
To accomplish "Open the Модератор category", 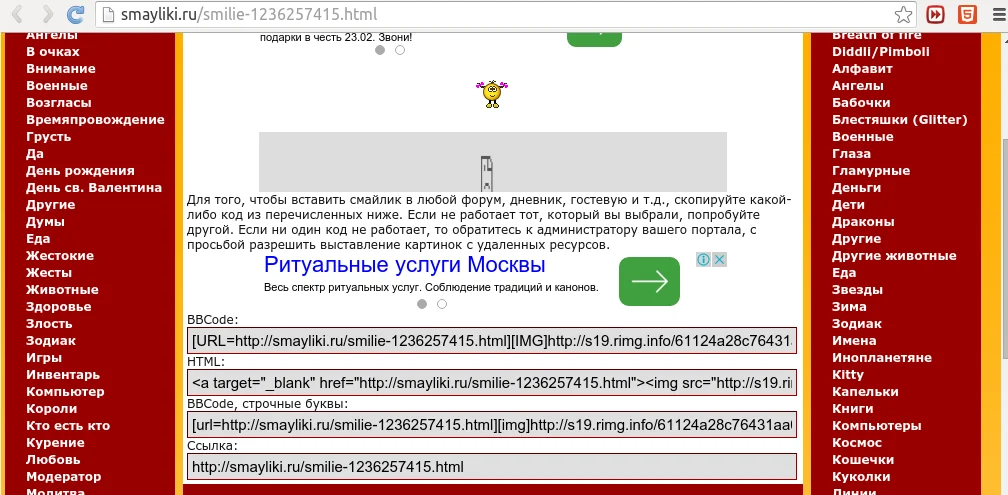I will pyautogui.click(x=64, y=477).
